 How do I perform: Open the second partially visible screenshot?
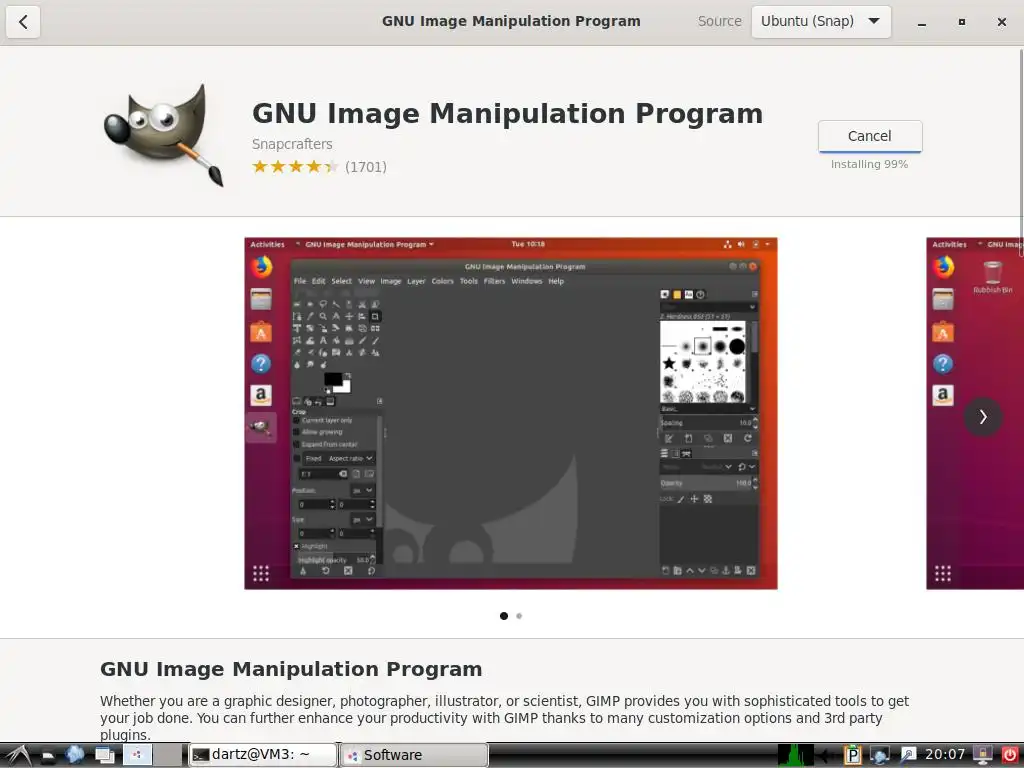(x=974, y=413)
